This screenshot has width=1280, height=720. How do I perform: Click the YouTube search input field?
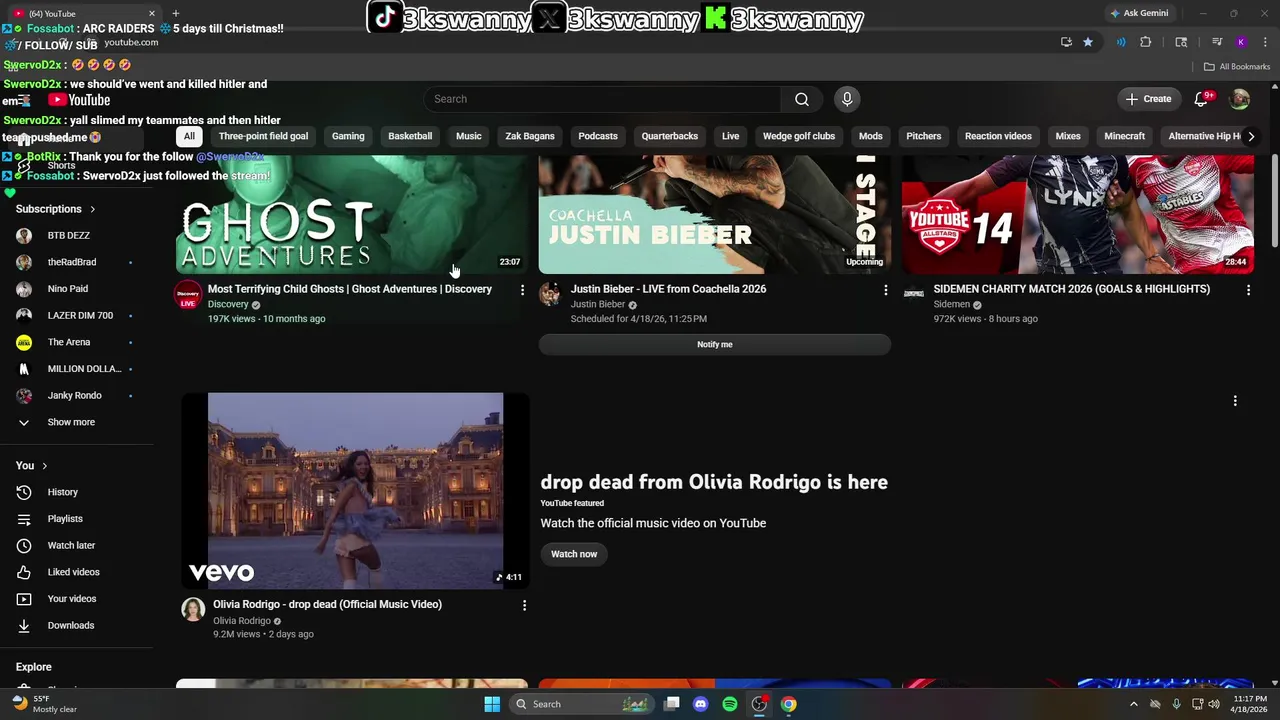[603, 99]
